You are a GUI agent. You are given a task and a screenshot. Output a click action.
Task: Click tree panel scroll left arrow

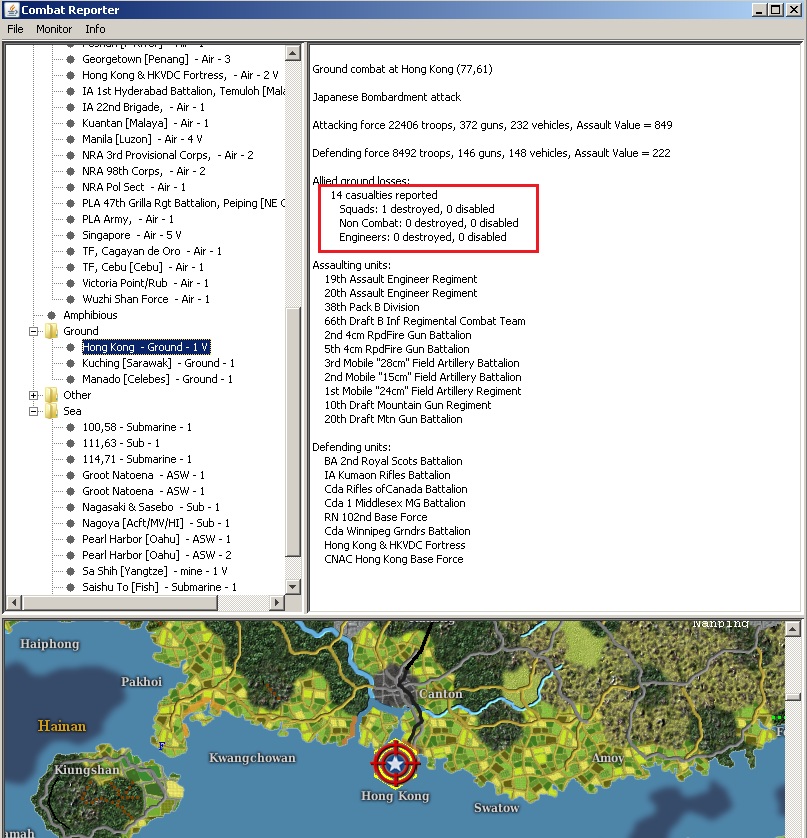pos(13,602)
